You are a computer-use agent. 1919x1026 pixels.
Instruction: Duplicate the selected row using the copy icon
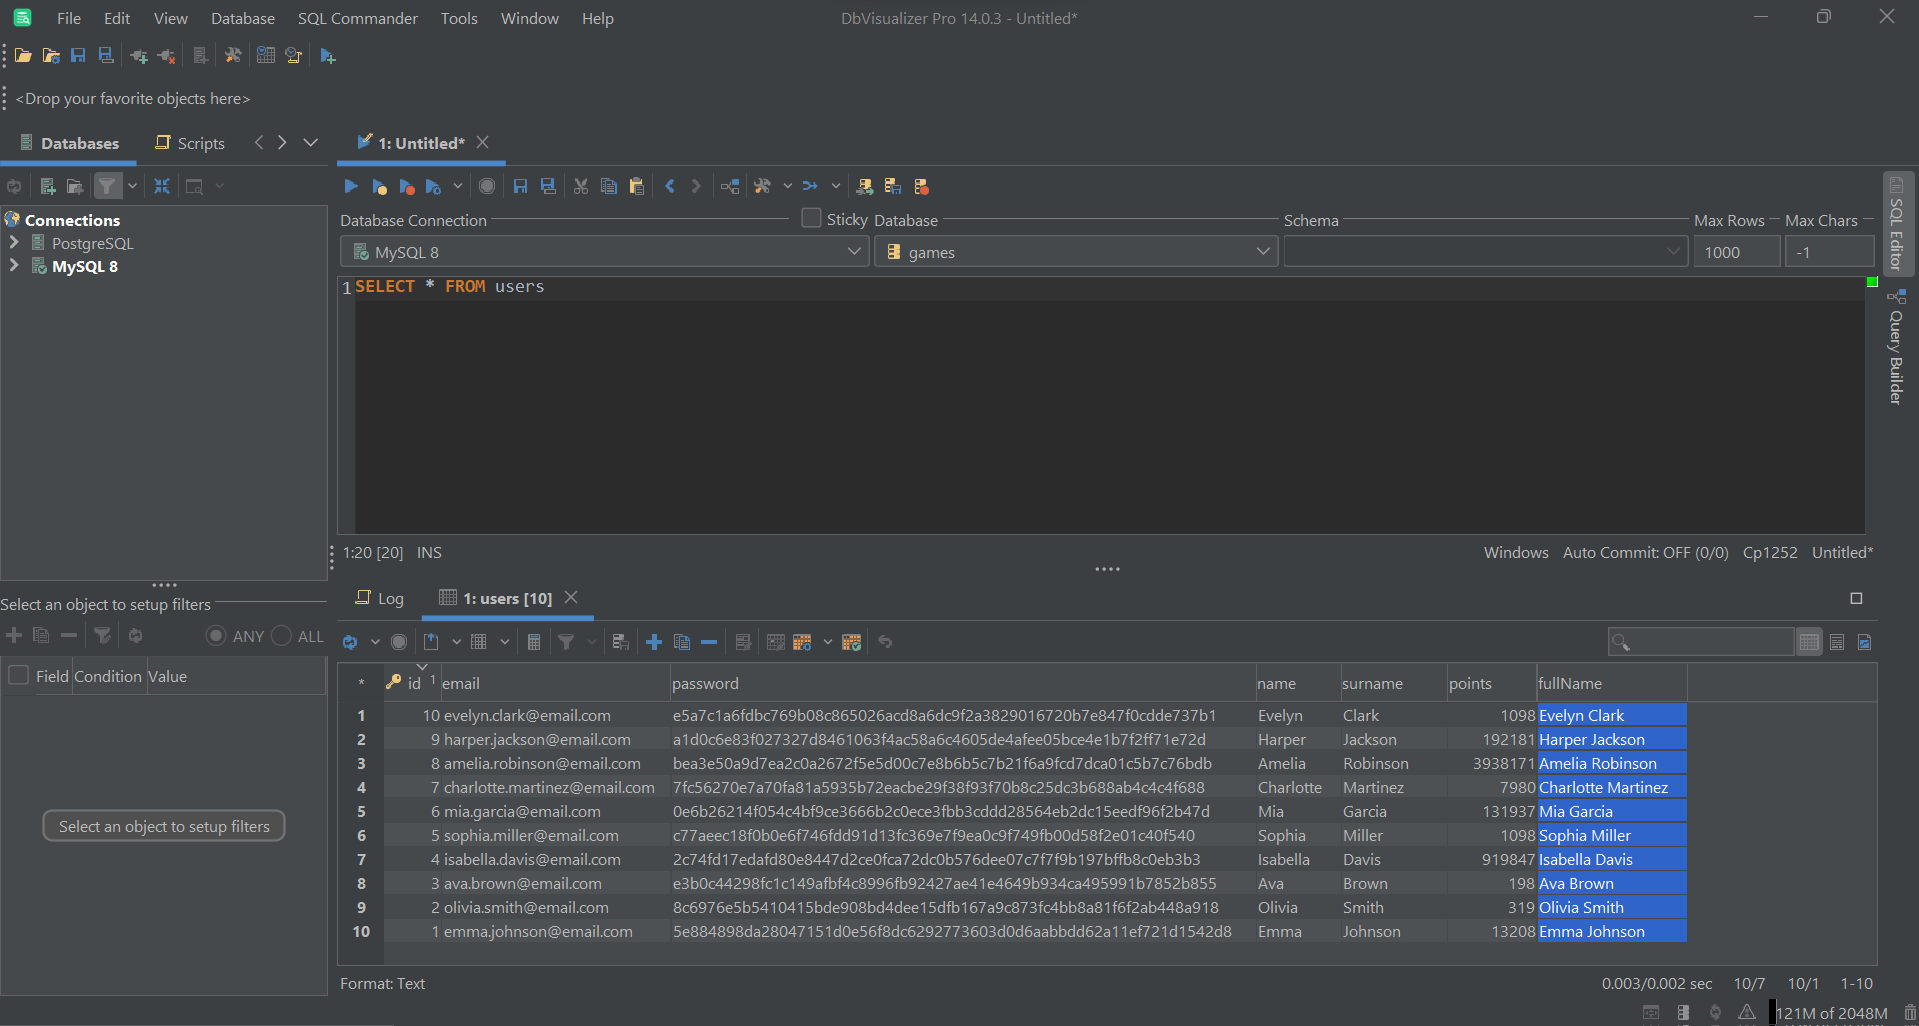pos(682,641)
